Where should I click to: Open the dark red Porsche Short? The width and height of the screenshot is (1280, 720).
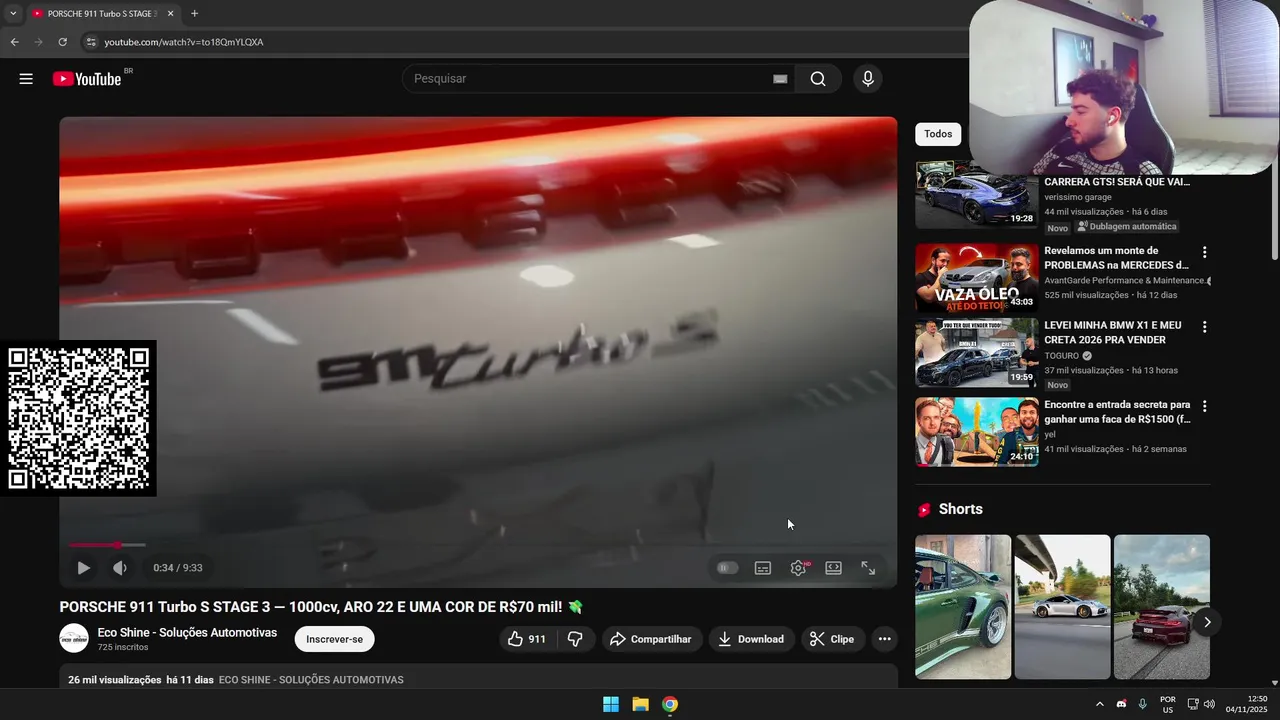(x=1162, y=607)
